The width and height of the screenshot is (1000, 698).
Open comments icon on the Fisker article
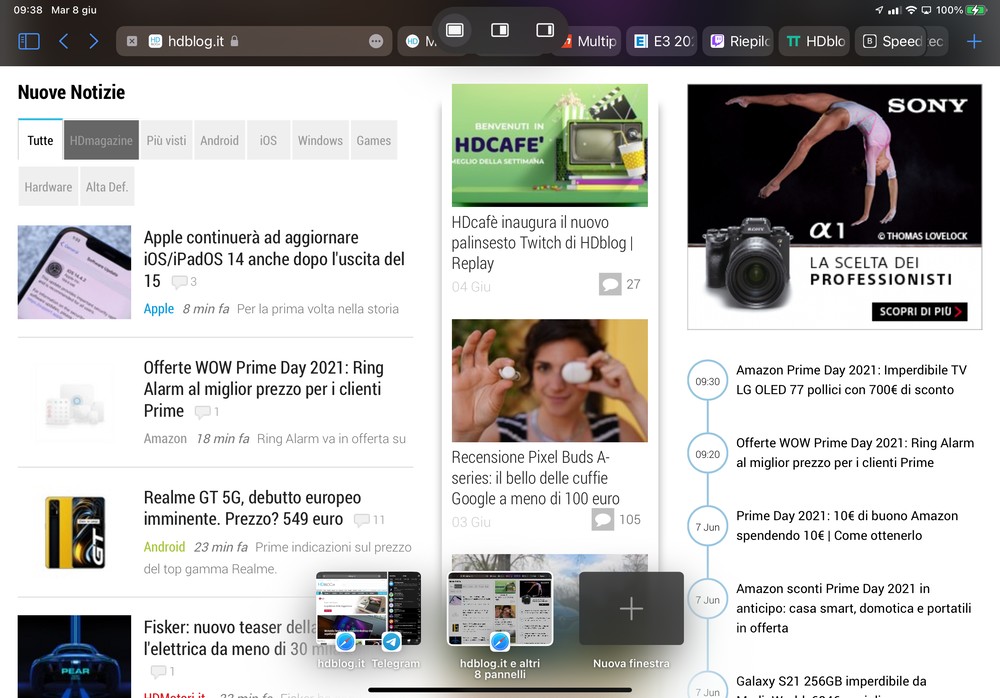coord(158,671)
